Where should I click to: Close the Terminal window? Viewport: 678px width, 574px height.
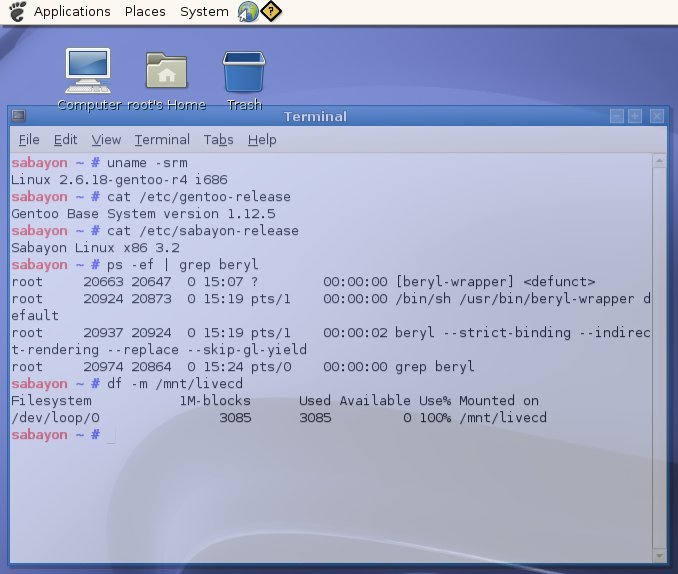(657, 116)
